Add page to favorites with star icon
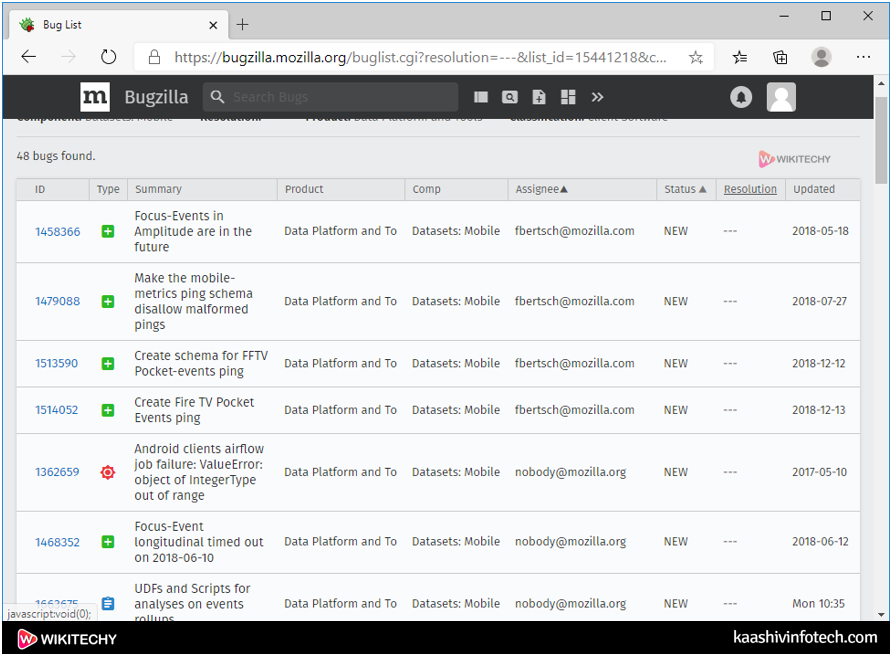The width and height of the screenshot is (893, 656). [x=696, y=57]
